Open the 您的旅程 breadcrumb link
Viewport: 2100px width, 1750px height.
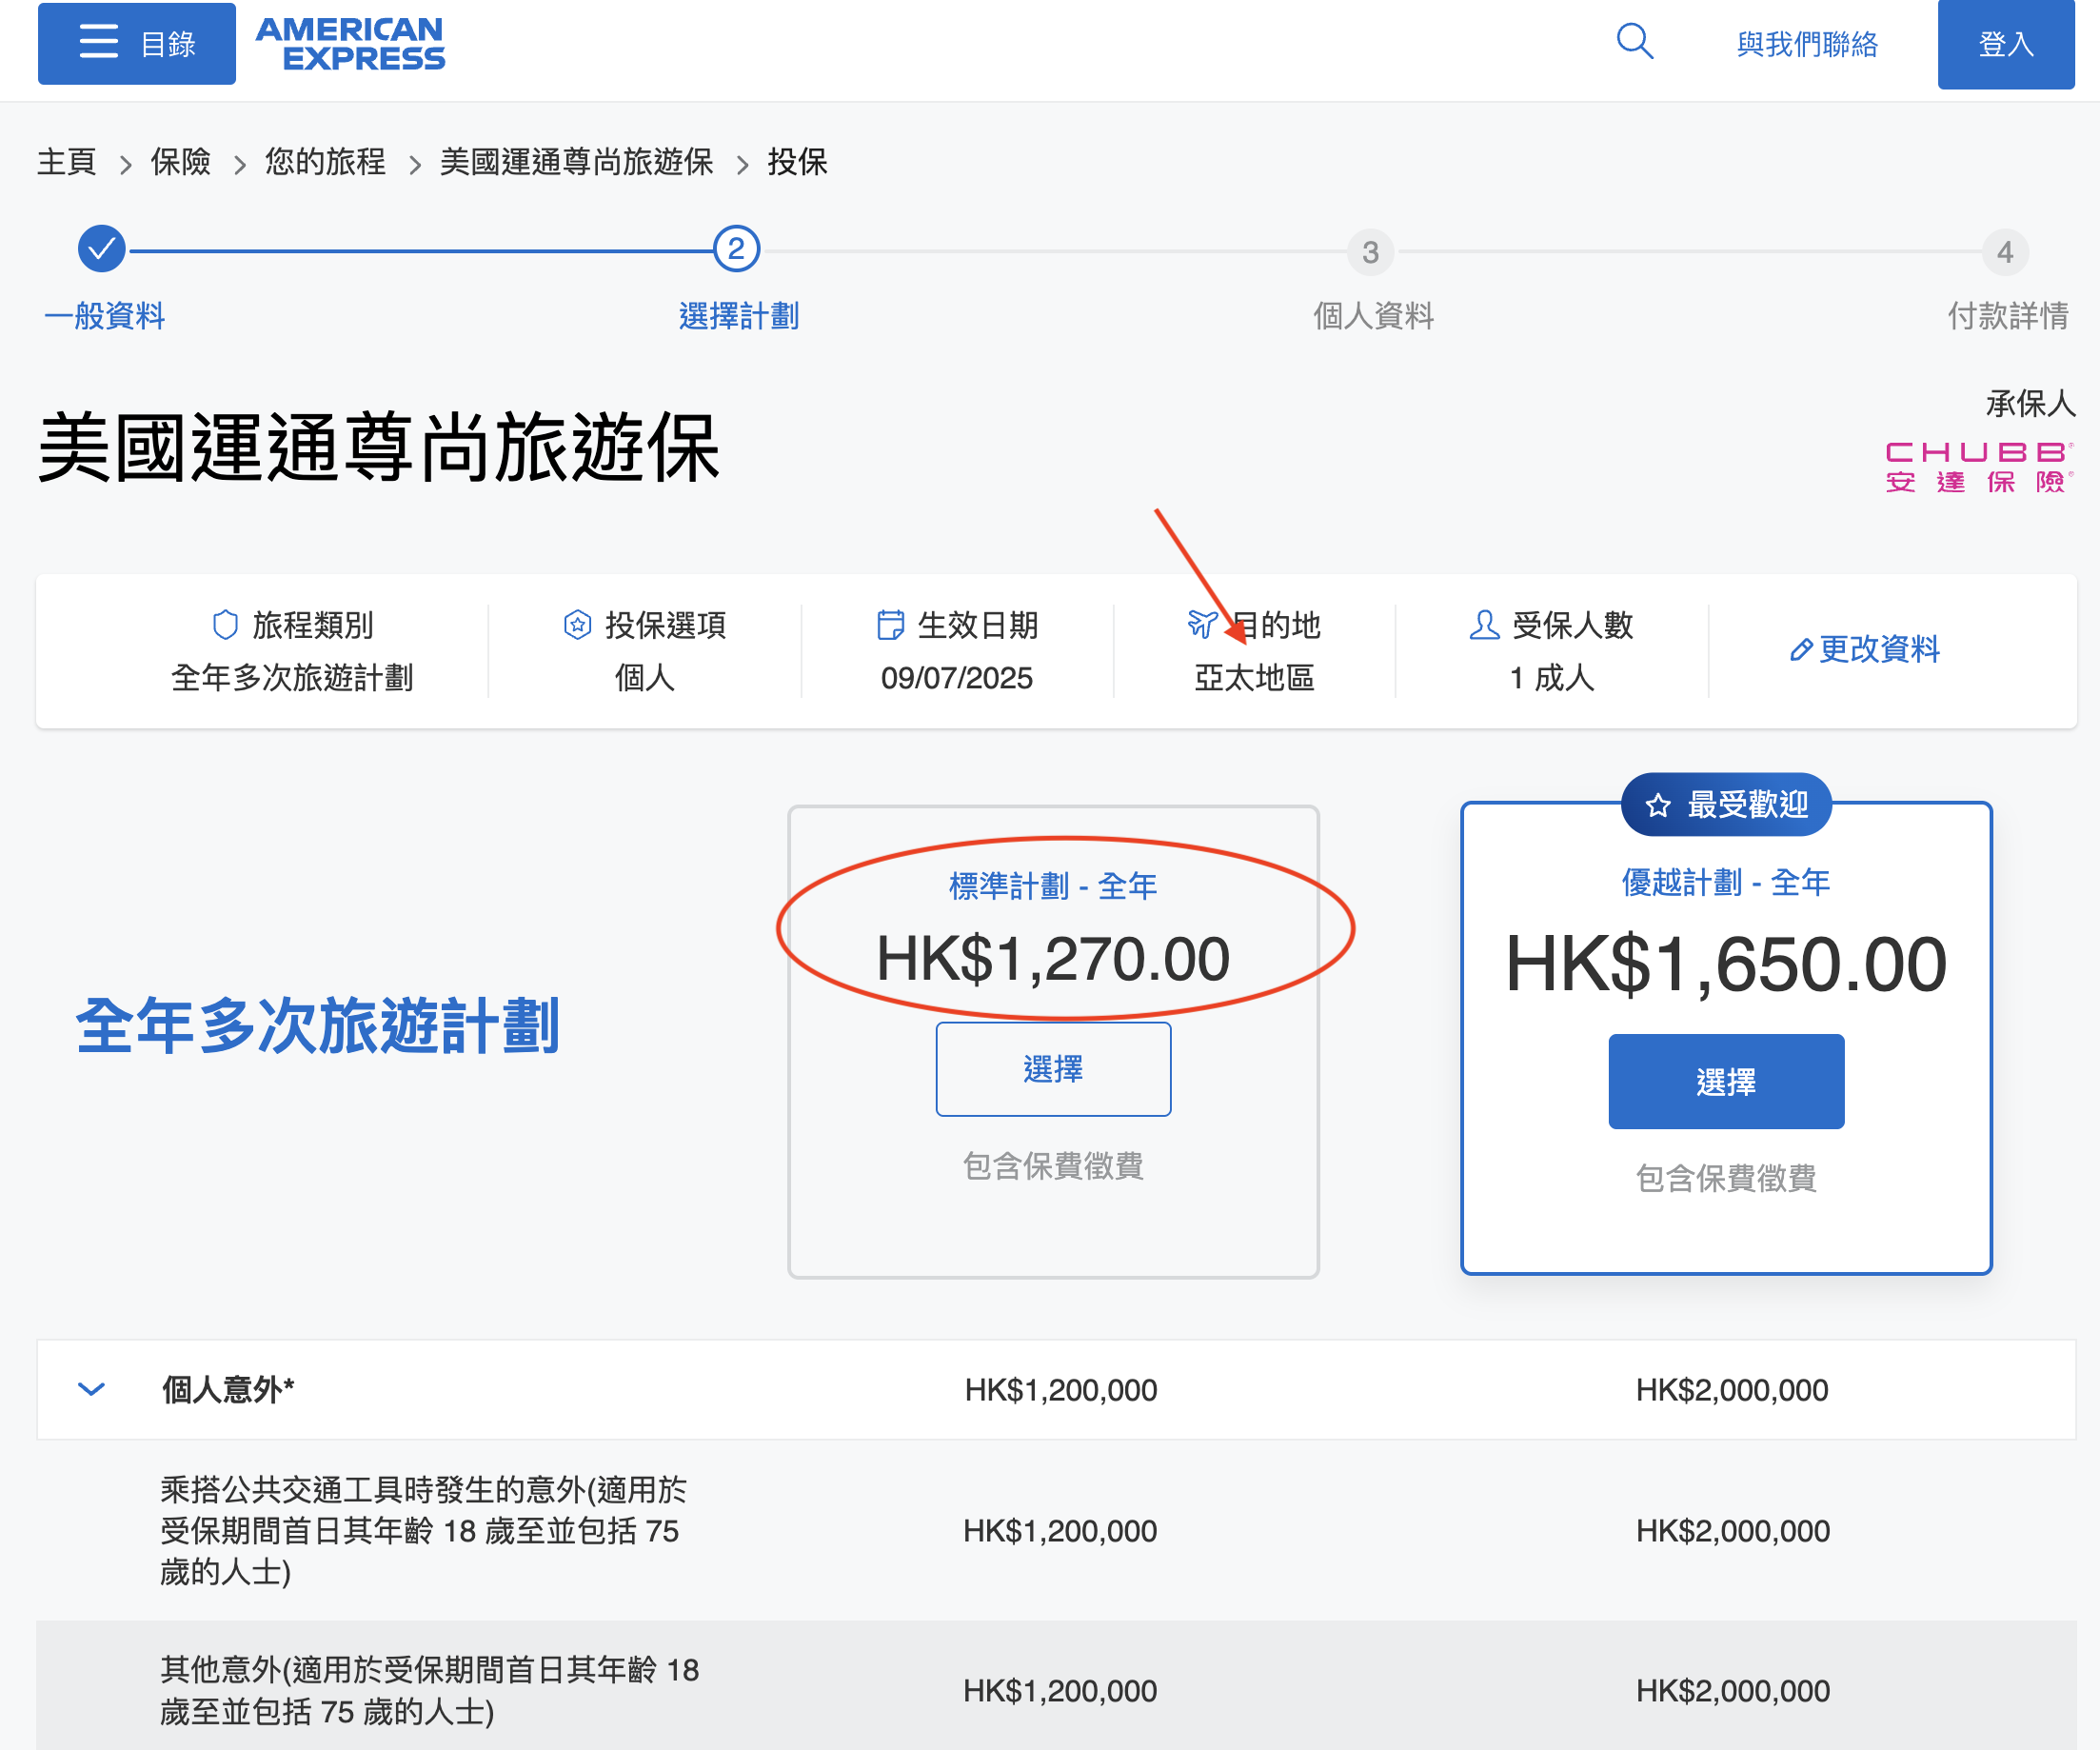[325, 161]
